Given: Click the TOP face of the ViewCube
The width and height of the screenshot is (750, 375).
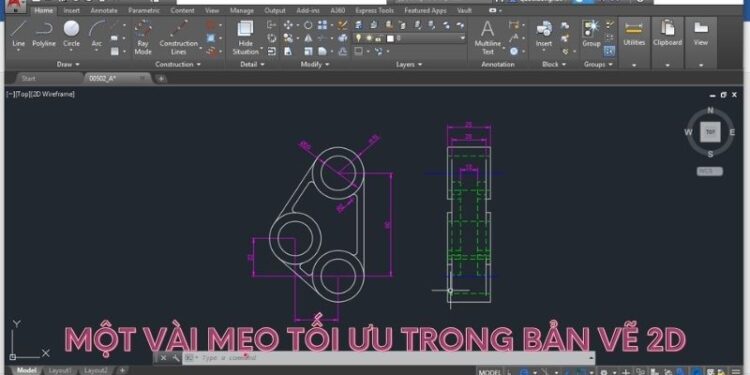Looking at the screenshot, I should tap(710, 132).
